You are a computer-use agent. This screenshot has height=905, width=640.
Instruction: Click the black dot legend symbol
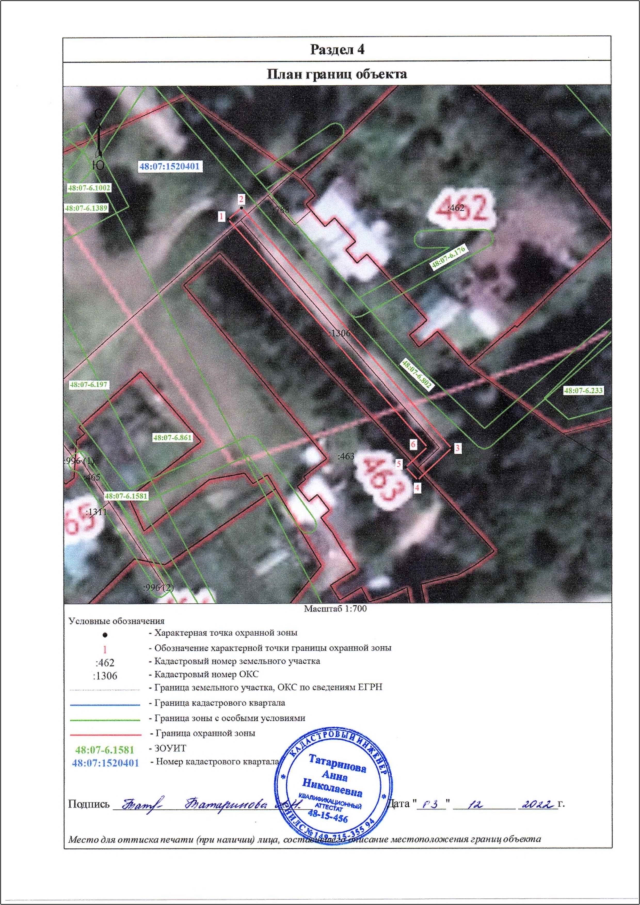click(105, 634)
